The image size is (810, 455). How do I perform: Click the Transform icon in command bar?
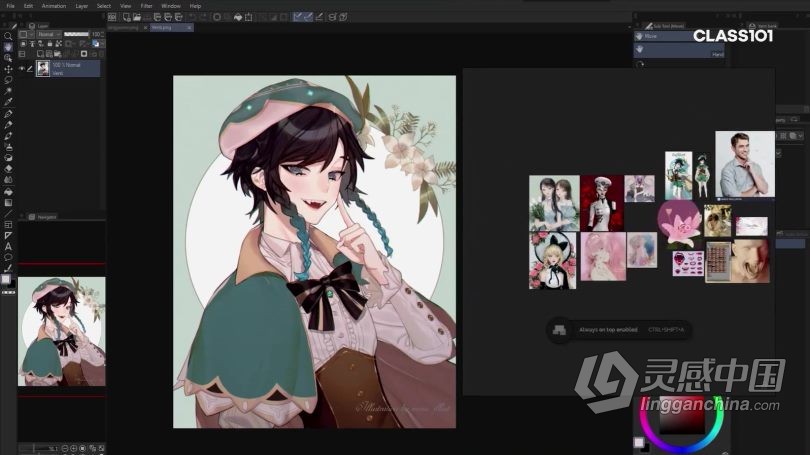pyautogui.click(x=248, y=17)
